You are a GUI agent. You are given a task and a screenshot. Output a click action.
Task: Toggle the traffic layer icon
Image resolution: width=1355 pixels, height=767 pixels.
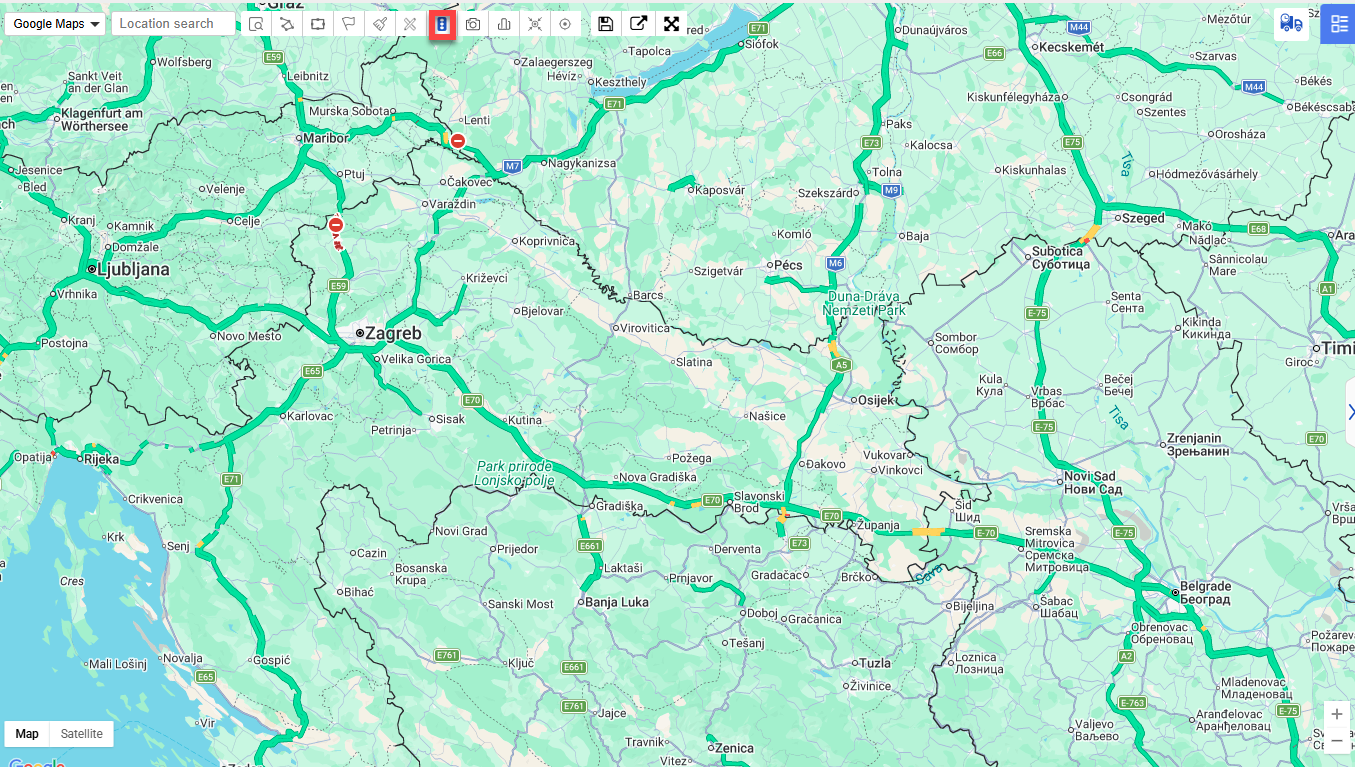(x=442, y=24)
